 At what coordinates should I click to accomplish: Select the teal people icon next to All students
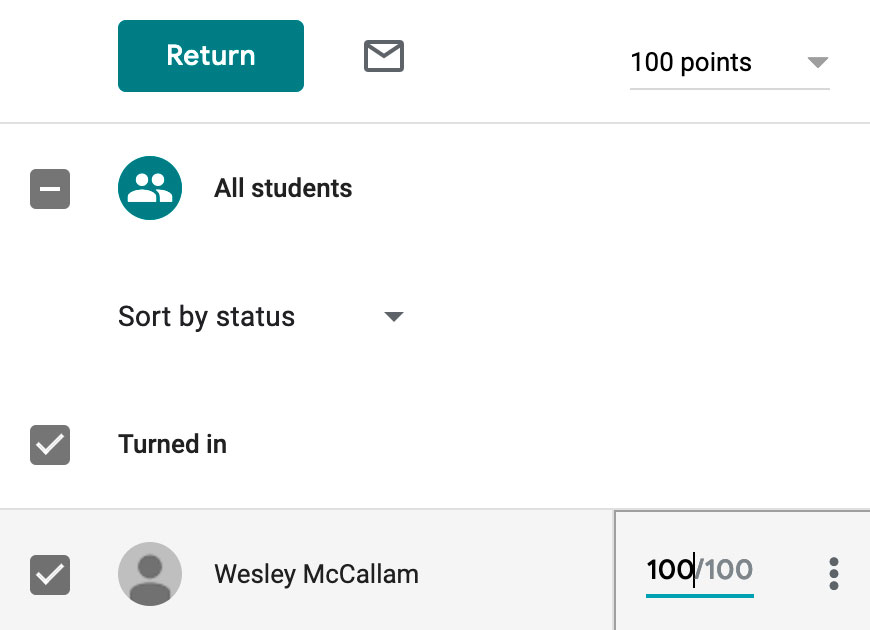(x=150, y=188)
